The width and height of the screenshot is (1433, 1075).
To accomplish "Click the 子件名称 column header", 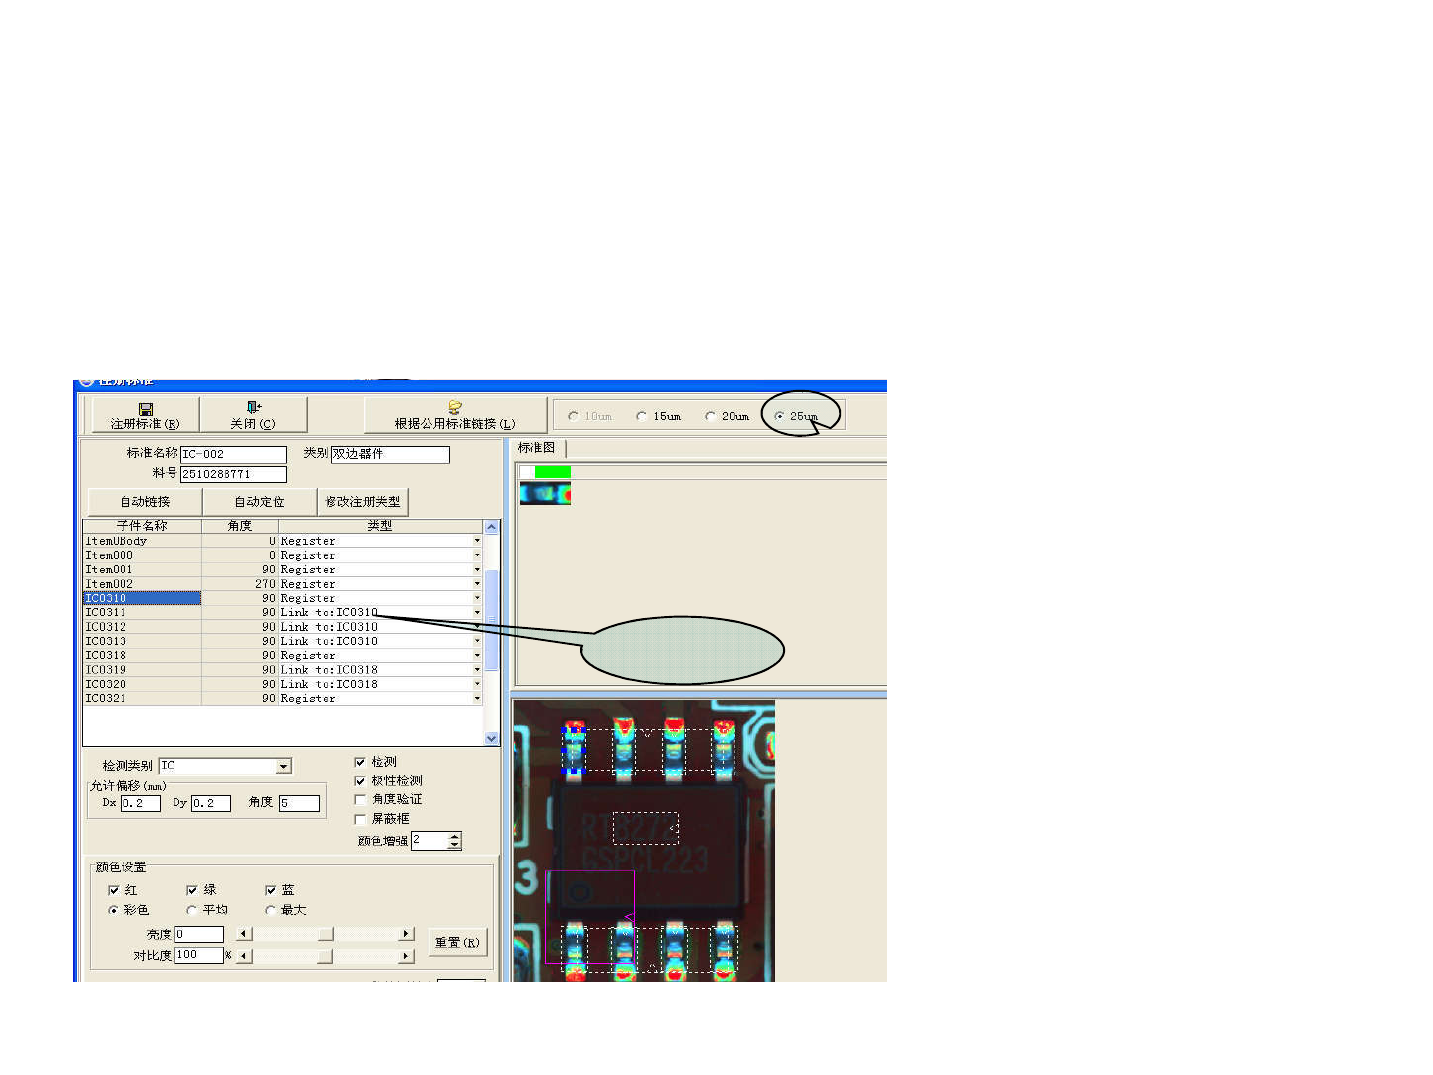I will [142, 526].
